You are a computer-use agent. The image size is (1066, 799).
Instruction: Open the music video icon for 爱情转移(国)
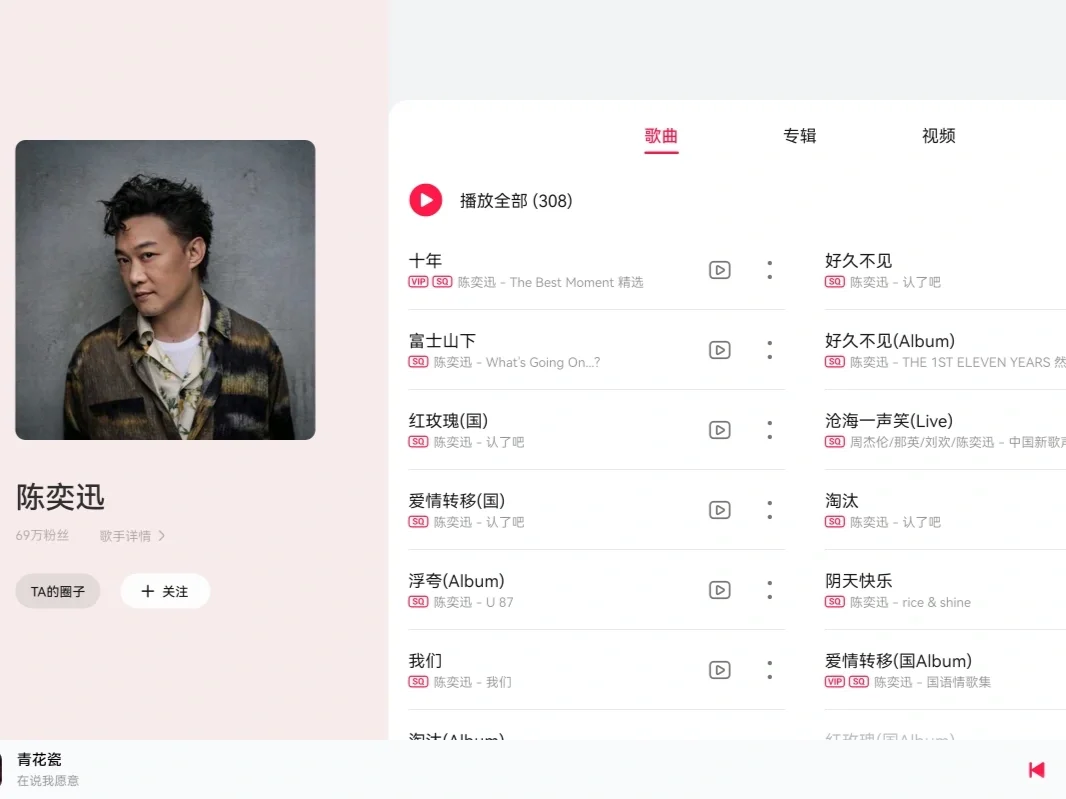click(x=719, y=510)
